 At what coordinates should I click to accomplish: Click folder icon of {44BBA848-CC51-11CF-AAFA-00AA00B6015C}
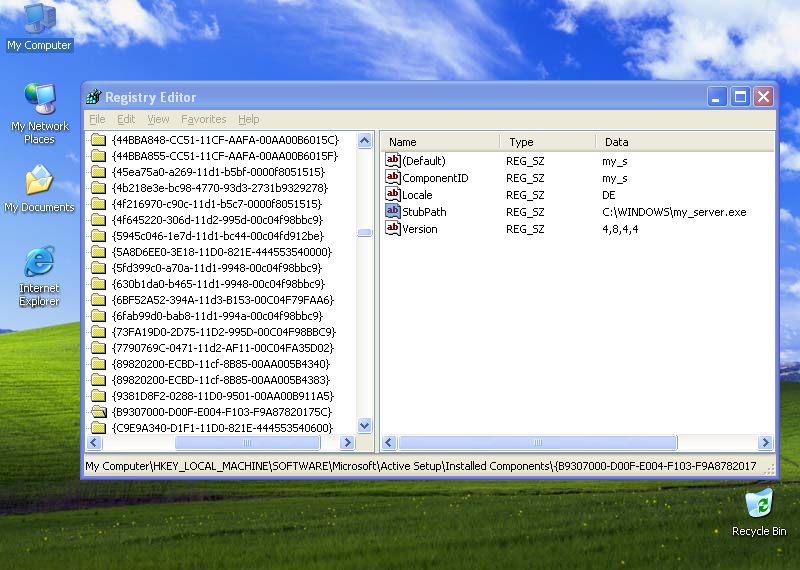pyautogui.click(x=98, y=140)
